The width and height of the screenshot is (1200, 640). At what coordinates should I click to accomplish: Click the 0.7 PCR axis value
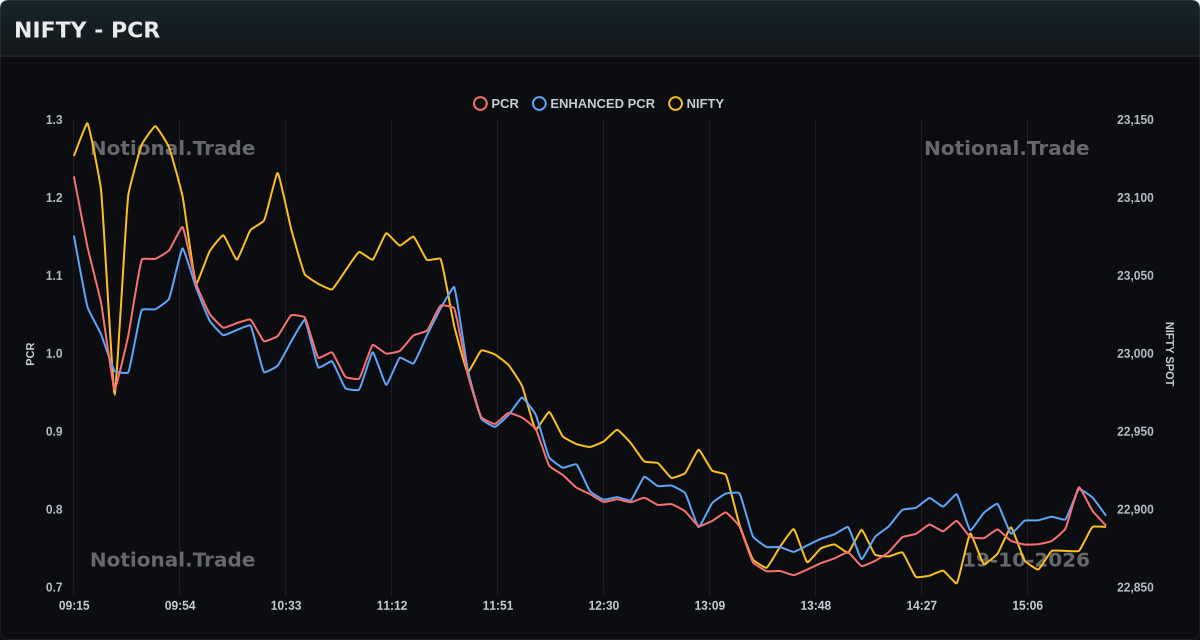[54, 588]
